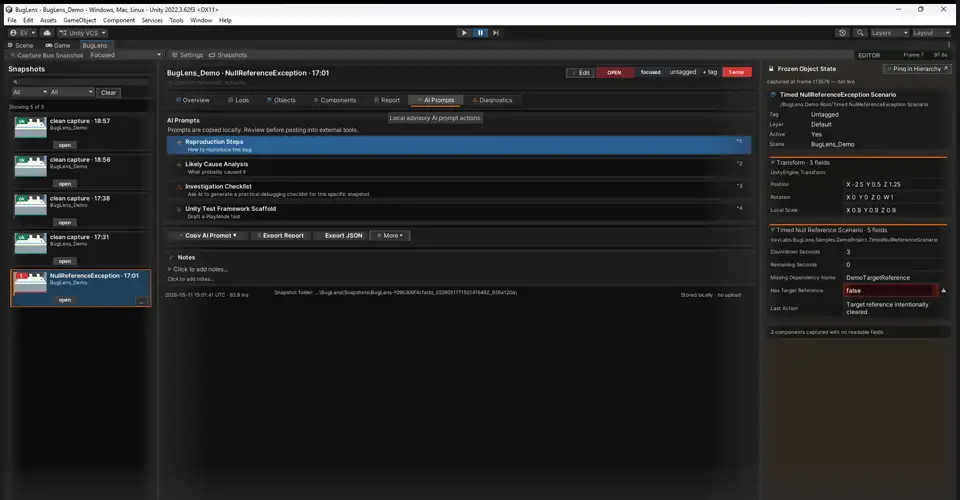Image resolution: width=960 pixels, height=500 pixels.
Task: Click the warning triangle beside false value
Action: point(943,291)
